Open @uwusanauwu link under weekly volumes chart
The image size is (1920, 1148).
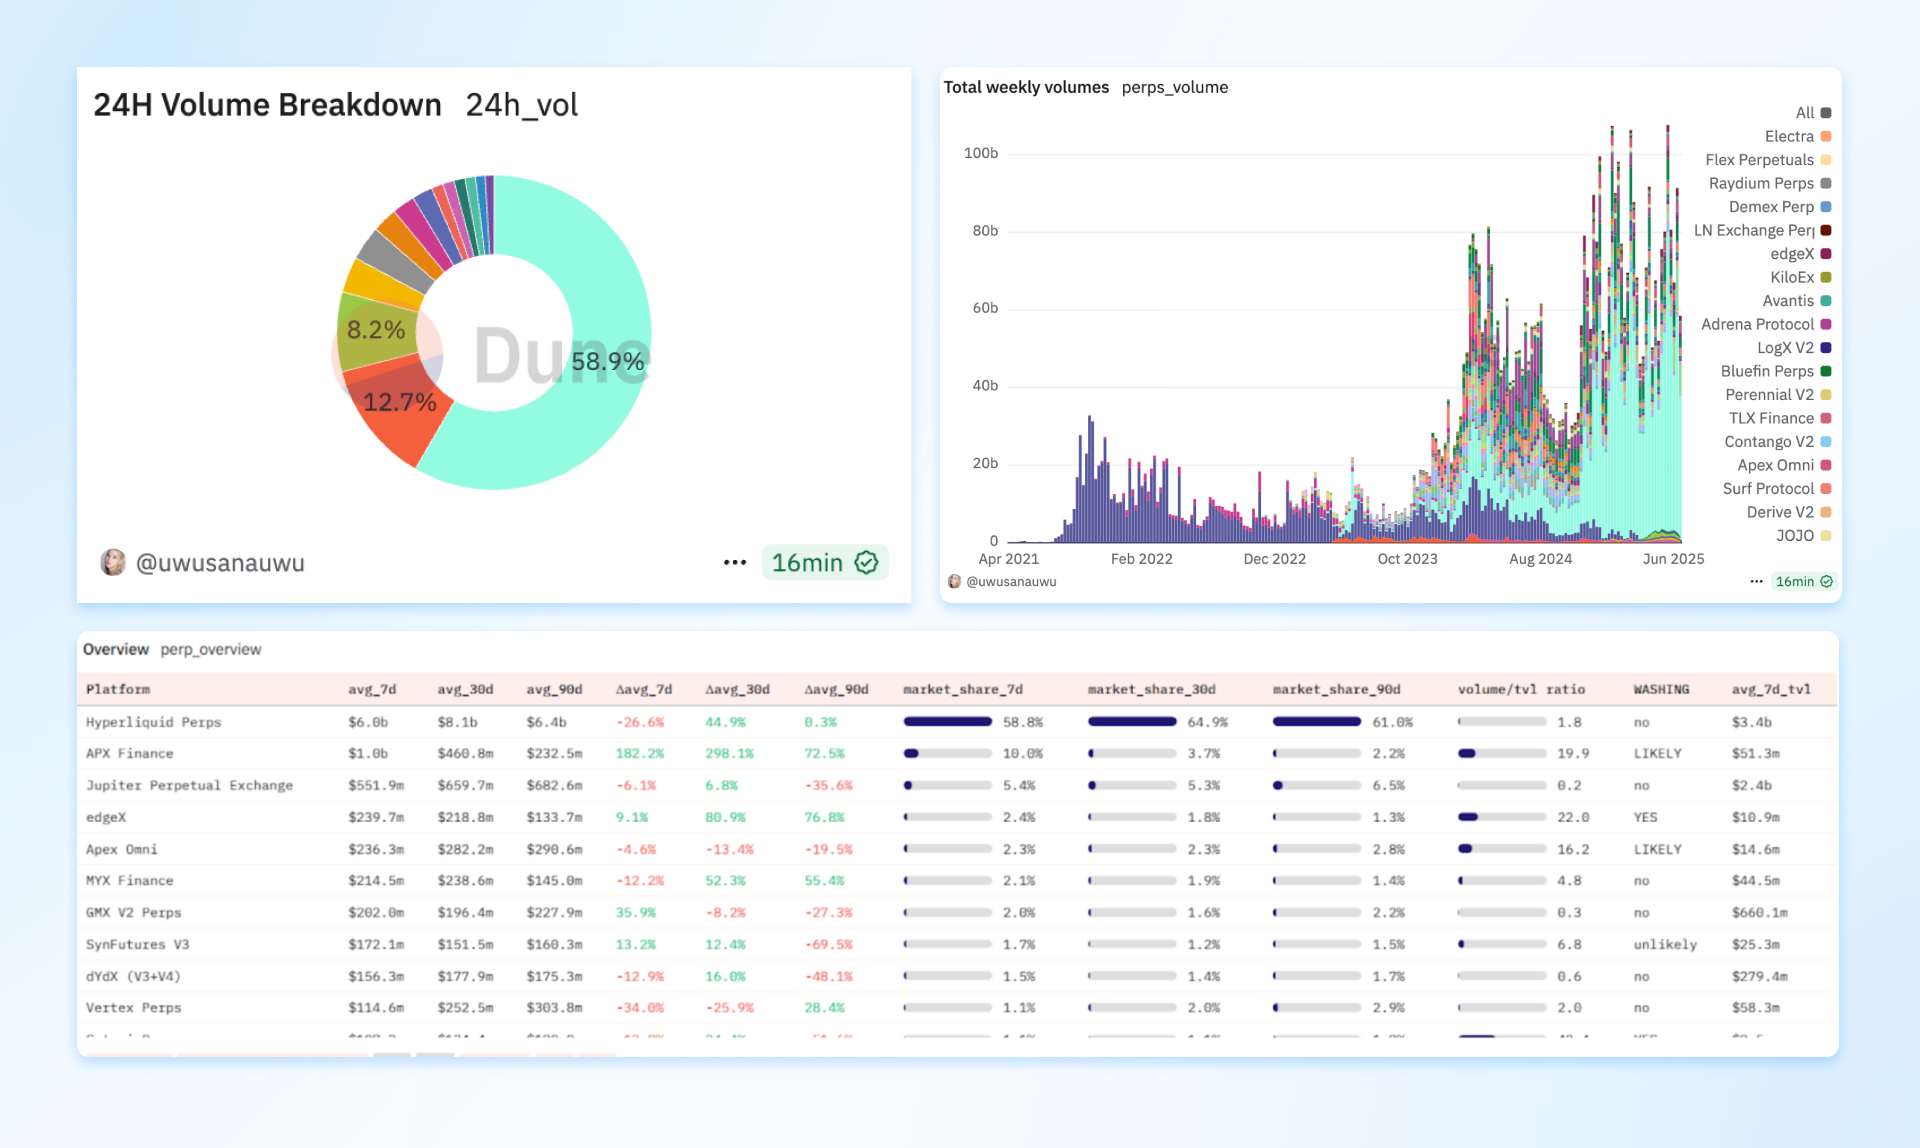tap(1011, 582)
